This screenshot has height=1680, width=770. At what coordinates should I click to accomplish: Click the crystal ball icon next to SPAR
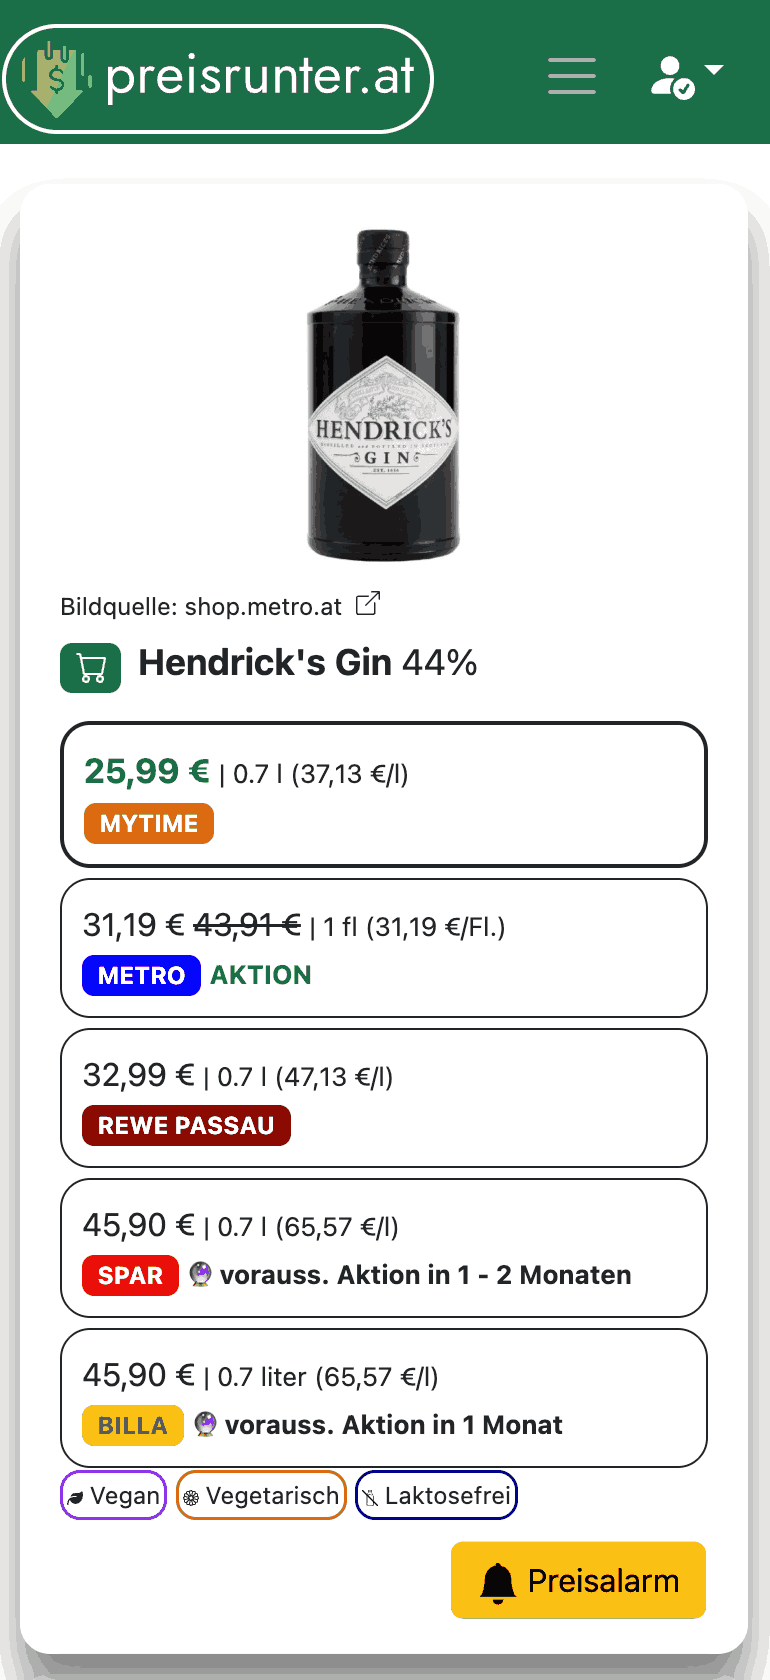(201, 1274)
